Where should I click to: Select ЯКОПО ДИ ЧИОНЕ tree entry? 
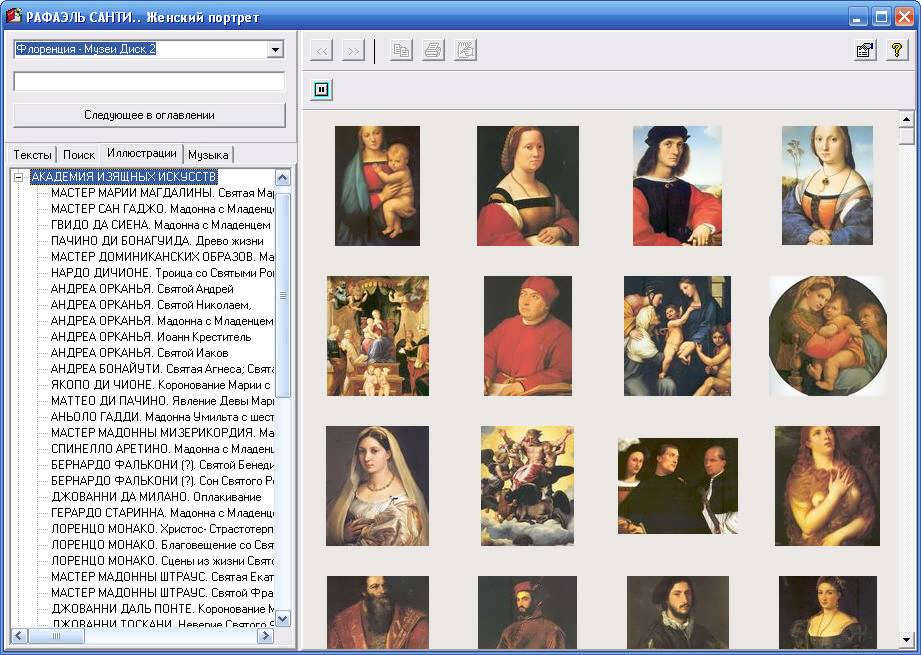click(x=160, y=384)
